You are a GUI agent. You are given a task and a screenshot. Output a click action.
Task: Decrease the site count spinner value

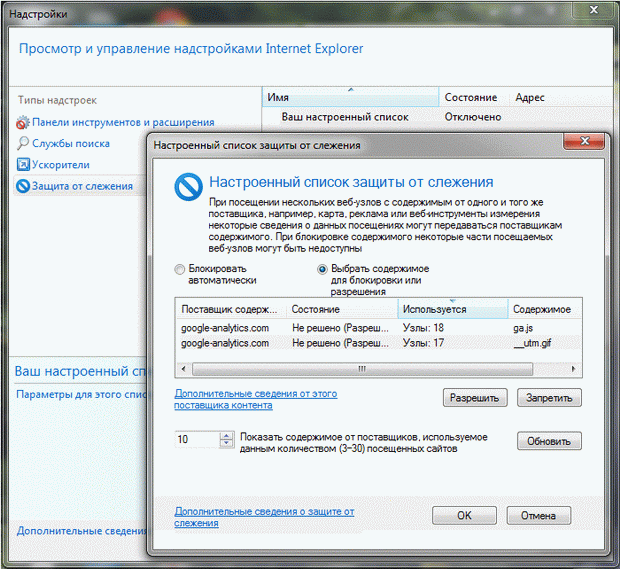227,444
